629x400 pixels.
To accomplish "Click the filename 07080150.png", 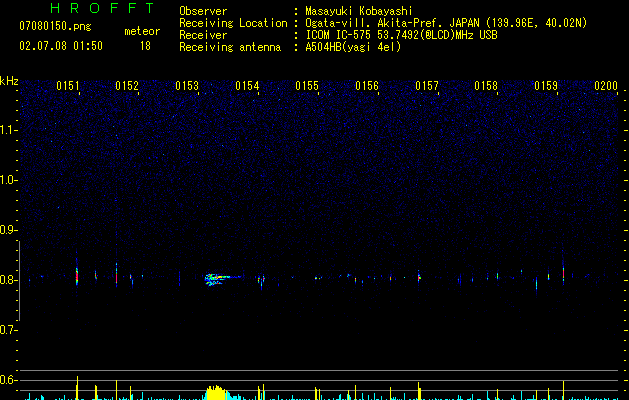I will (x=55, y=27).
